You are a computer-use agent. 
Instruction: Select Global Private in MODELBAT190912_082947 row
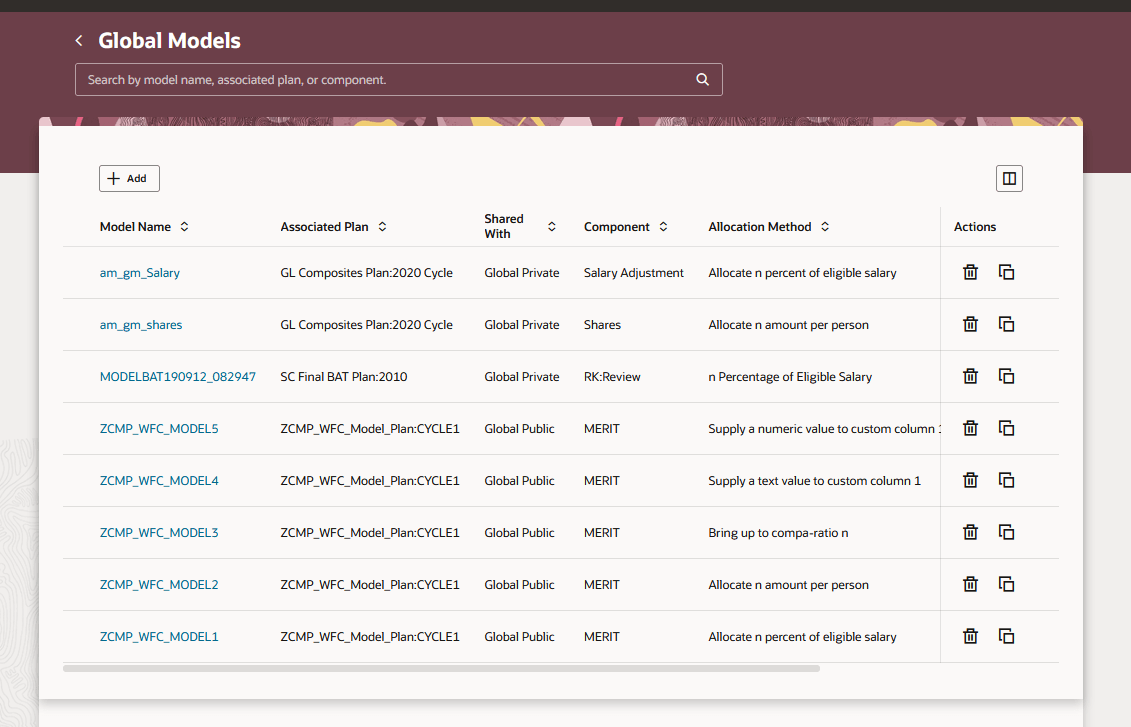522,376
